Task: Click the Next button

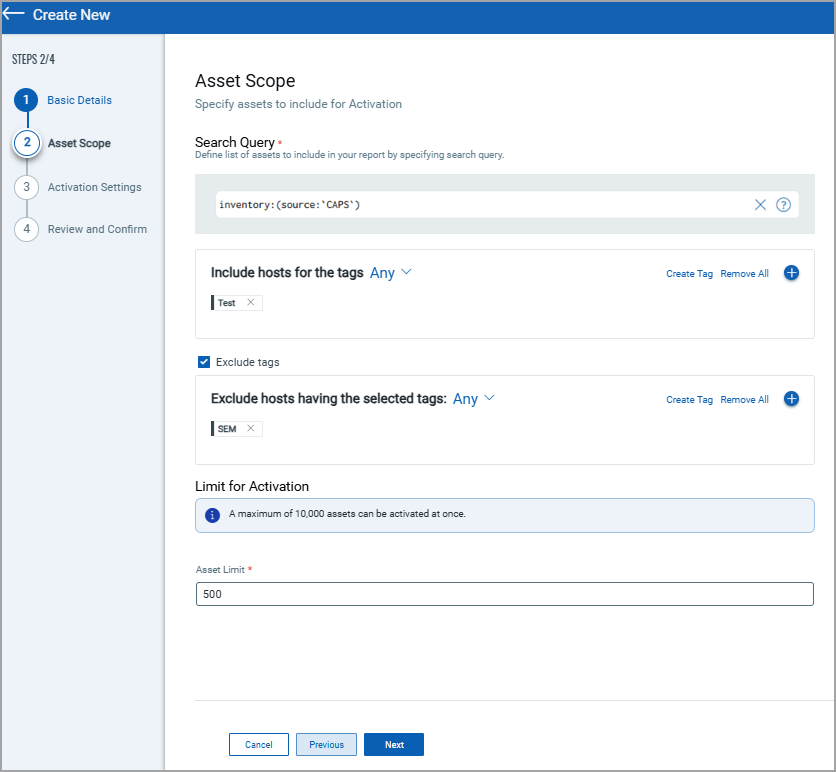Action: tap(394, 744)
